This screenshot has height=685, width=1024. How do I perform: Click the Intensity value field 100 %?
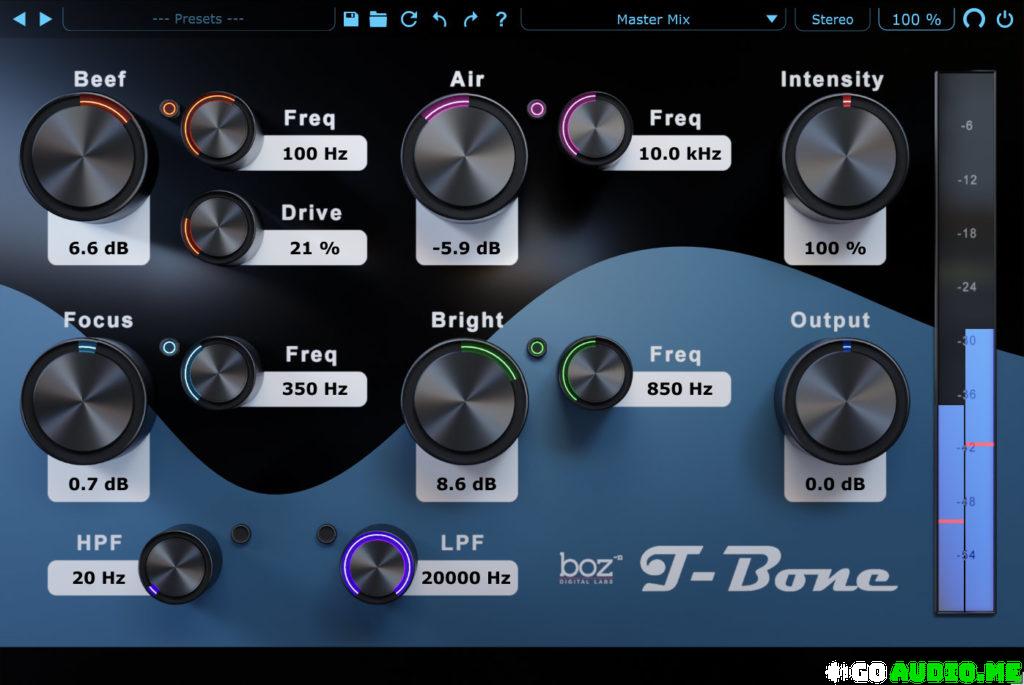point(835,248)
